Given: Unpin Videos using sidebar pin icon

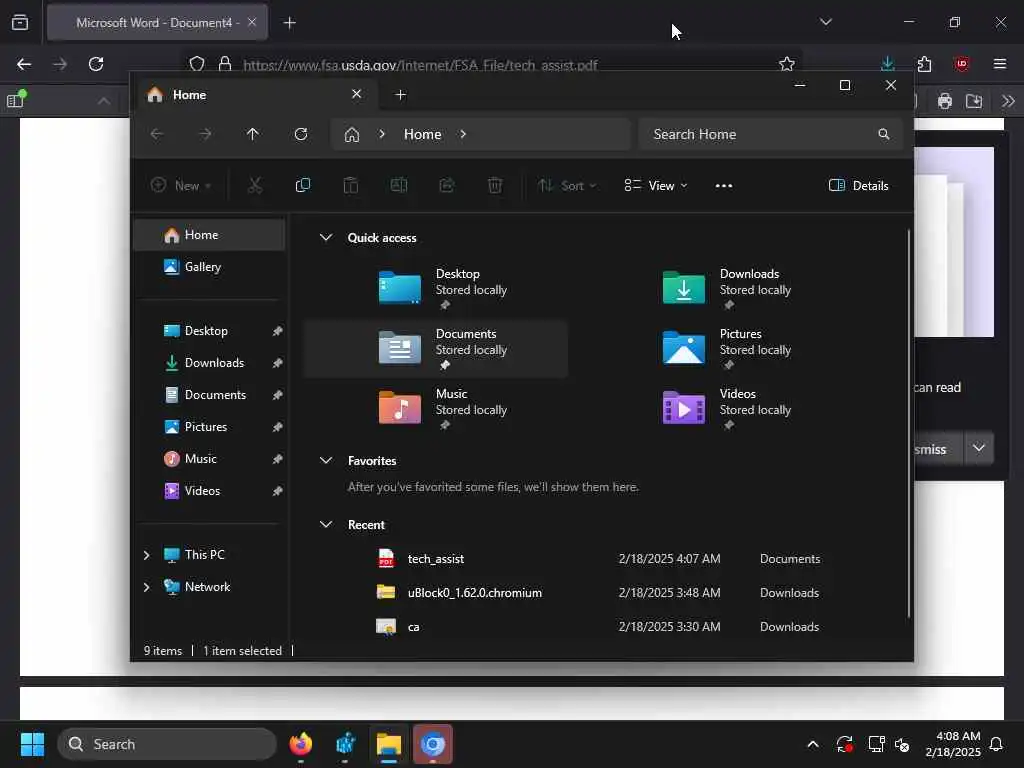Looking at the screenshot, I should pos(278,491).
